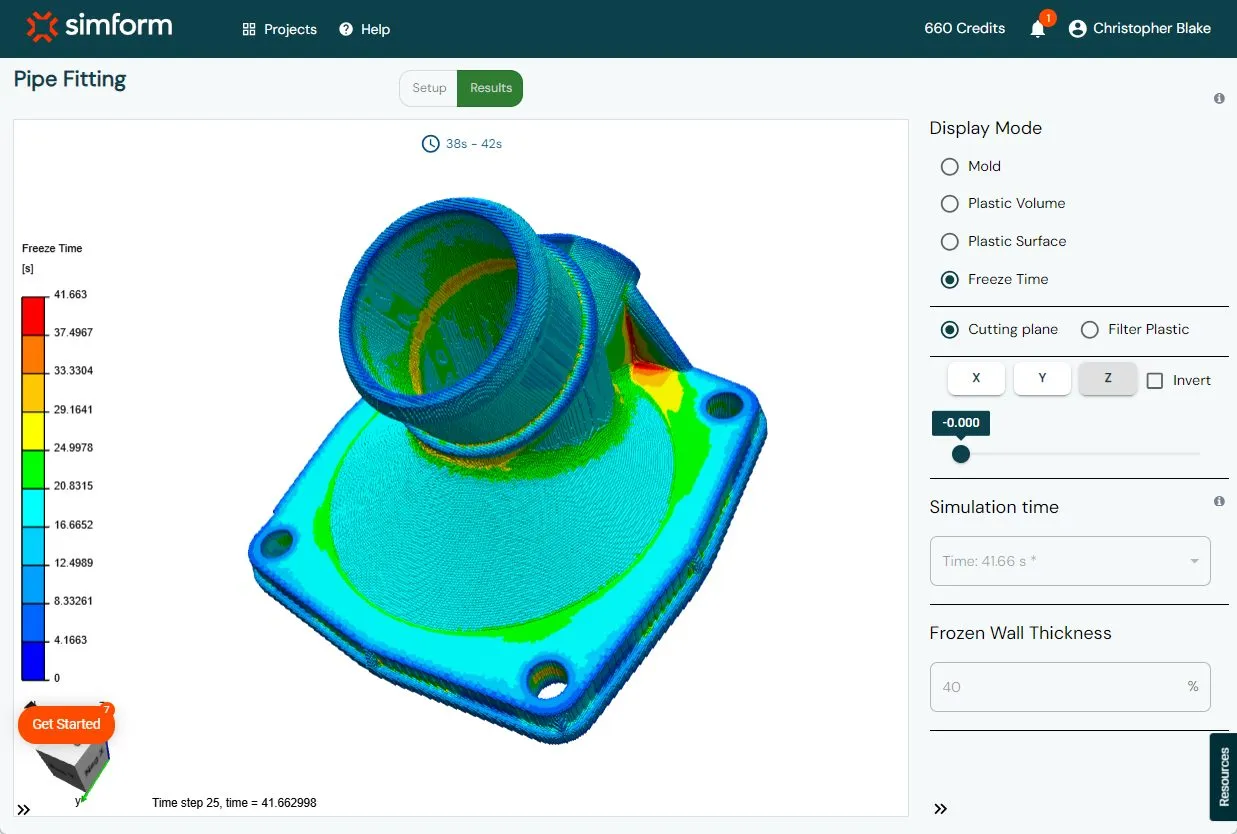Switch to Filter Plastic mode
The height and width of the screenshot is (834, 1237).
(x=1089, y=329)
